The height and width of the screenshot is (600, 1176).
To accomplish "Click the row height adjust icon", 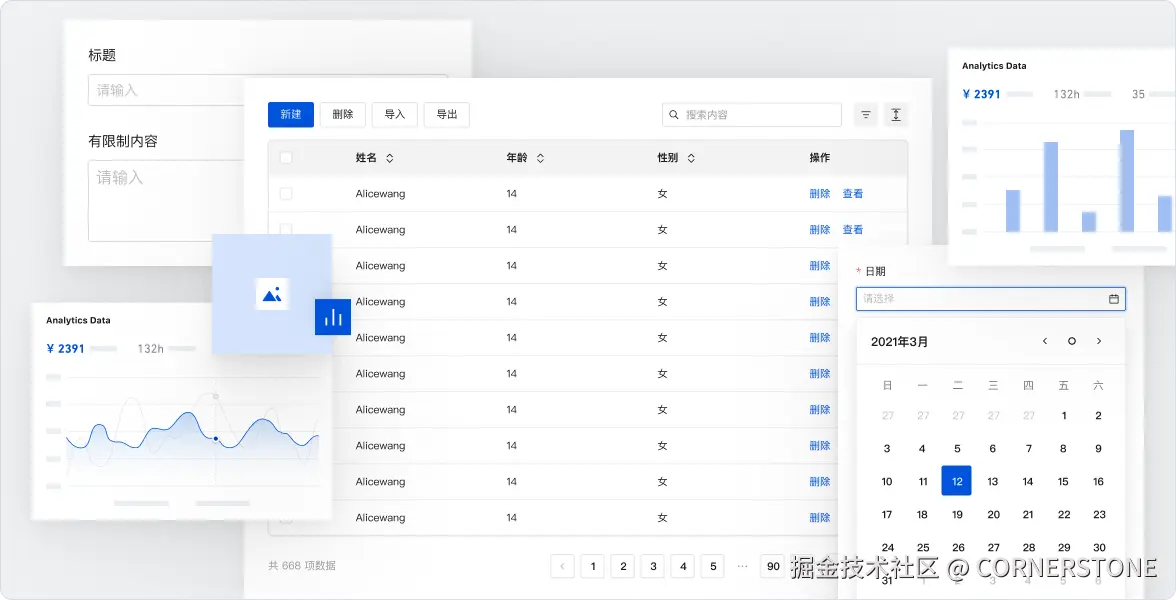I will pyautogui.click(x=896, y=115).
